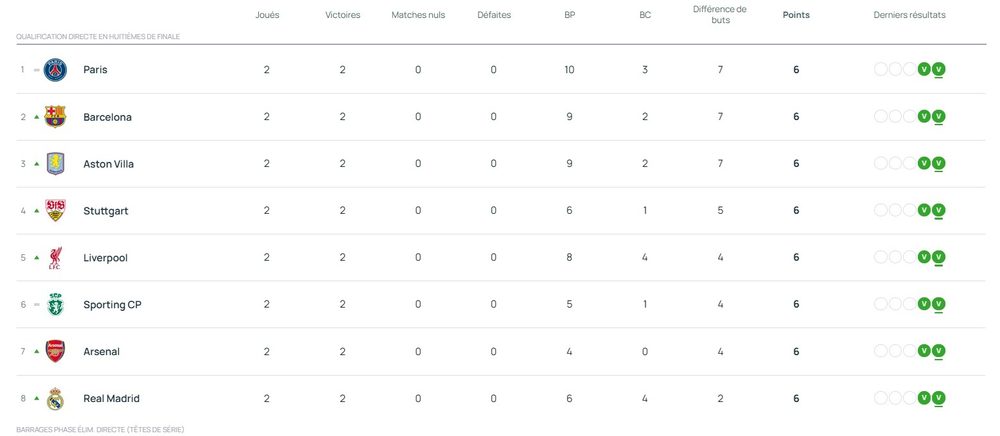This screenshot has width=1000, height=436.
Task: Click Stuttgart's most recent underlined V result
Action: pos(938,211)
